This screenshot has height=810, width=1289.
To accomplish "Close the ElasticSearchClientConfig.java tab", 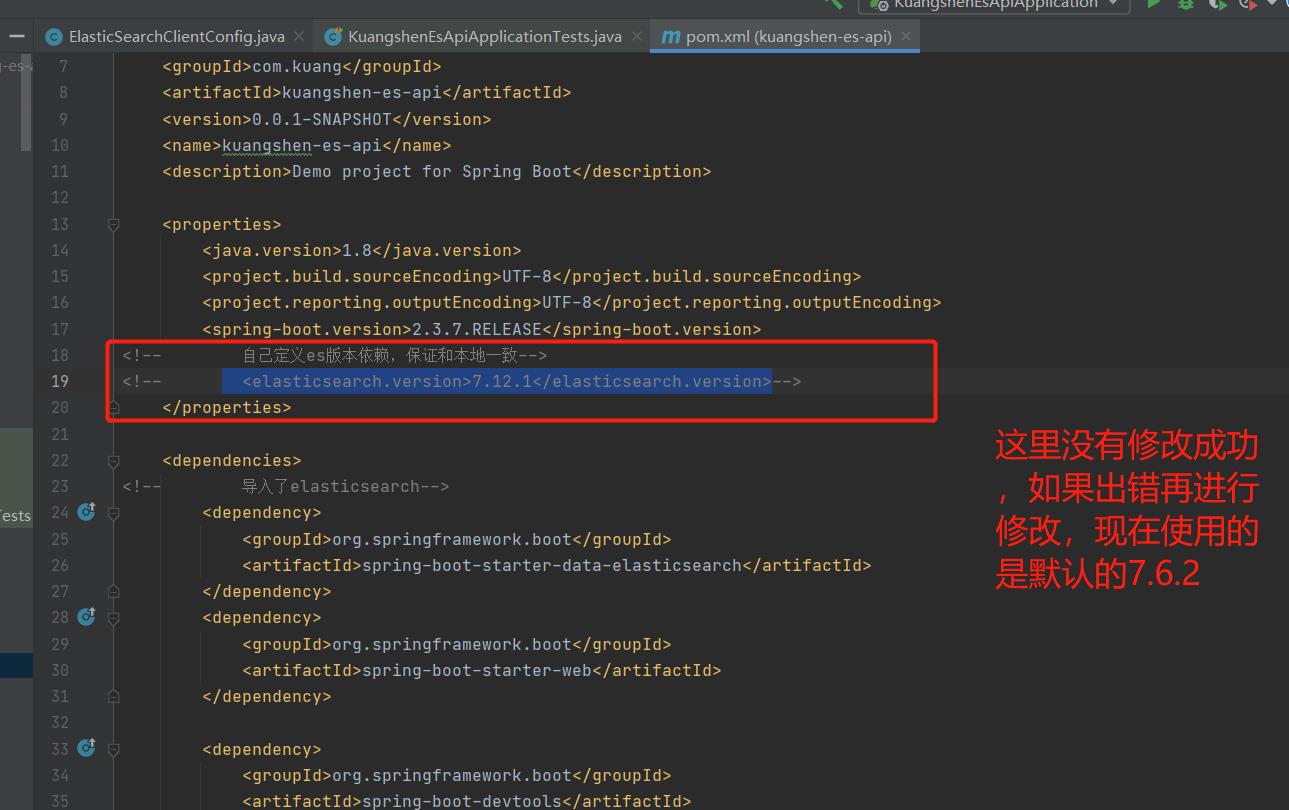I will point(298,36).
